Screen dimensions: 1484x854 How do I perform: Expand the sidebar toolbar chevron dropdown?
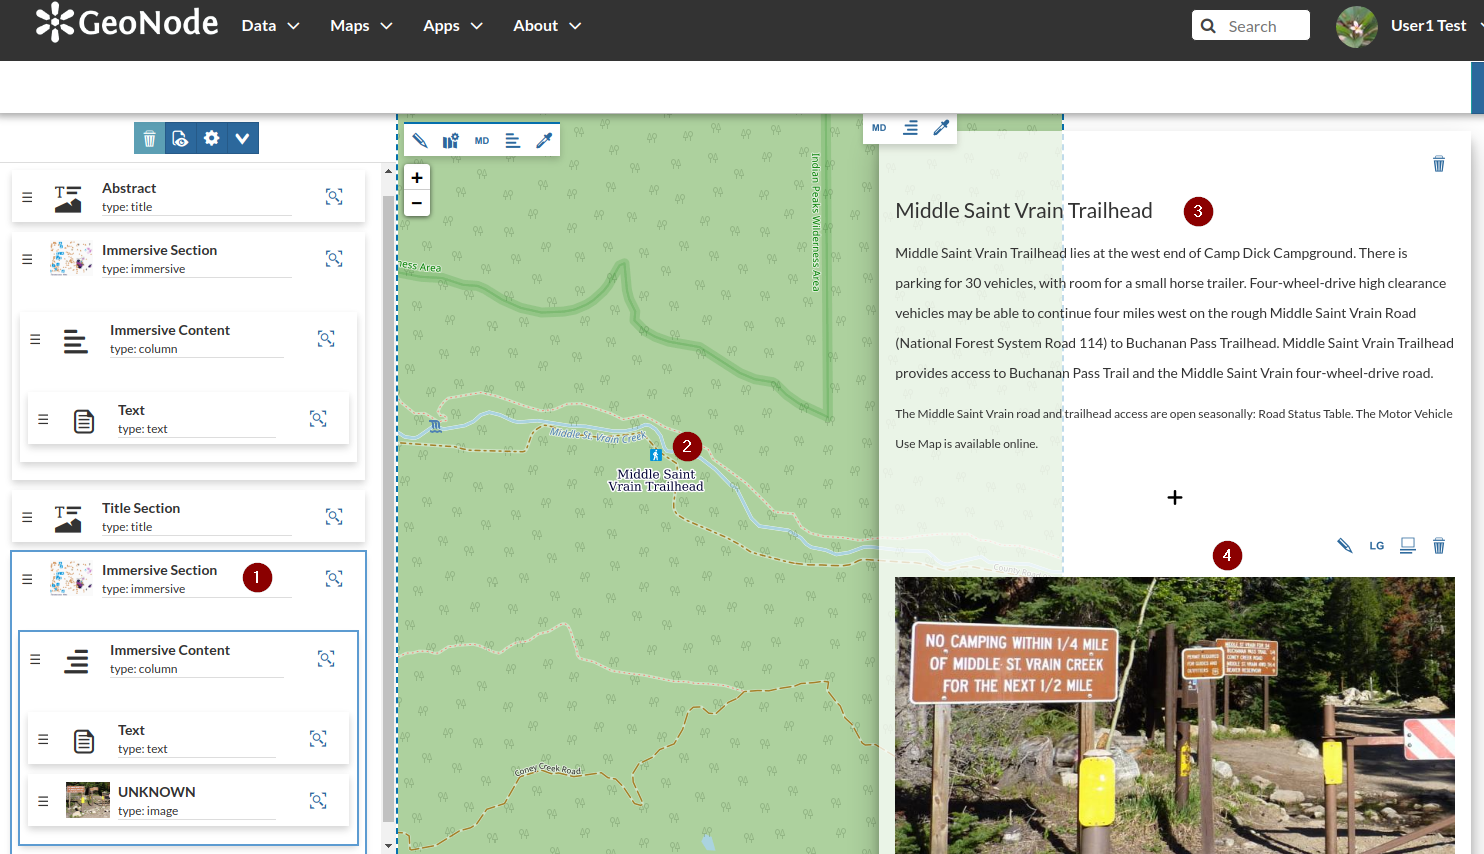pyautogui.click(x=242, y=138)
